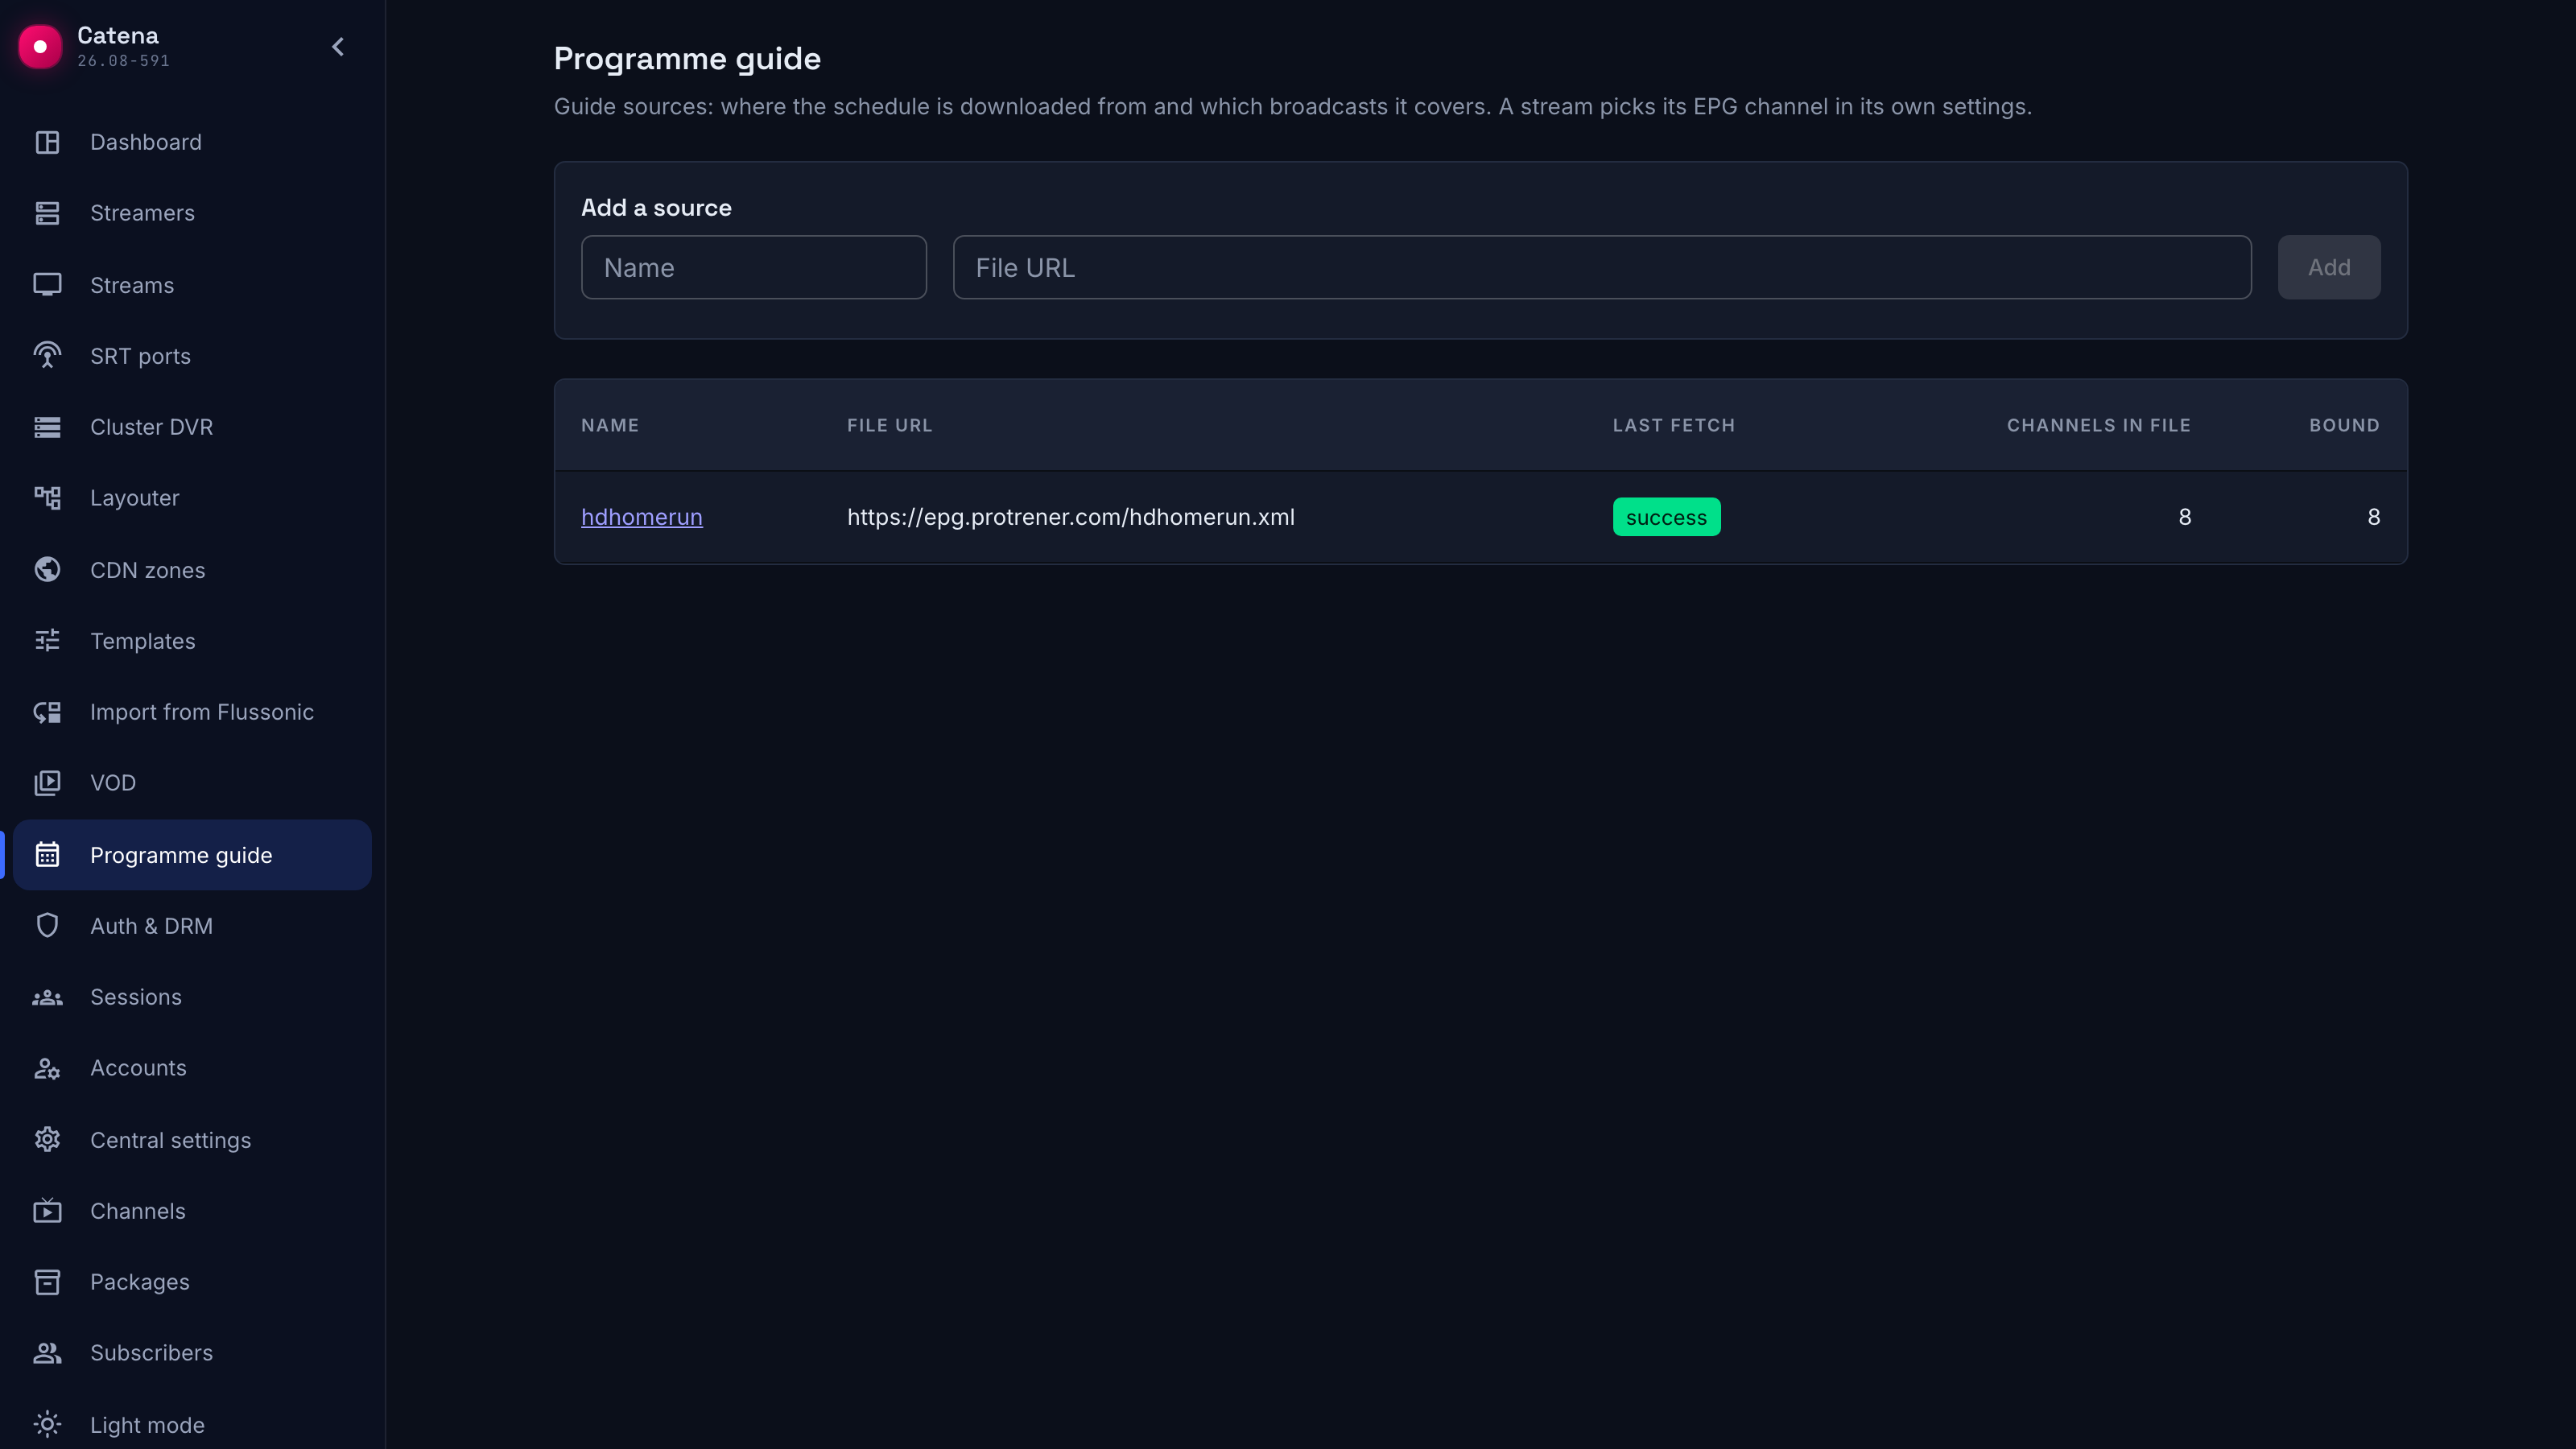Click the Catena version number 26.08-591
The height and width of the screenshot is (1449, 2576).
tap(123, 61)
